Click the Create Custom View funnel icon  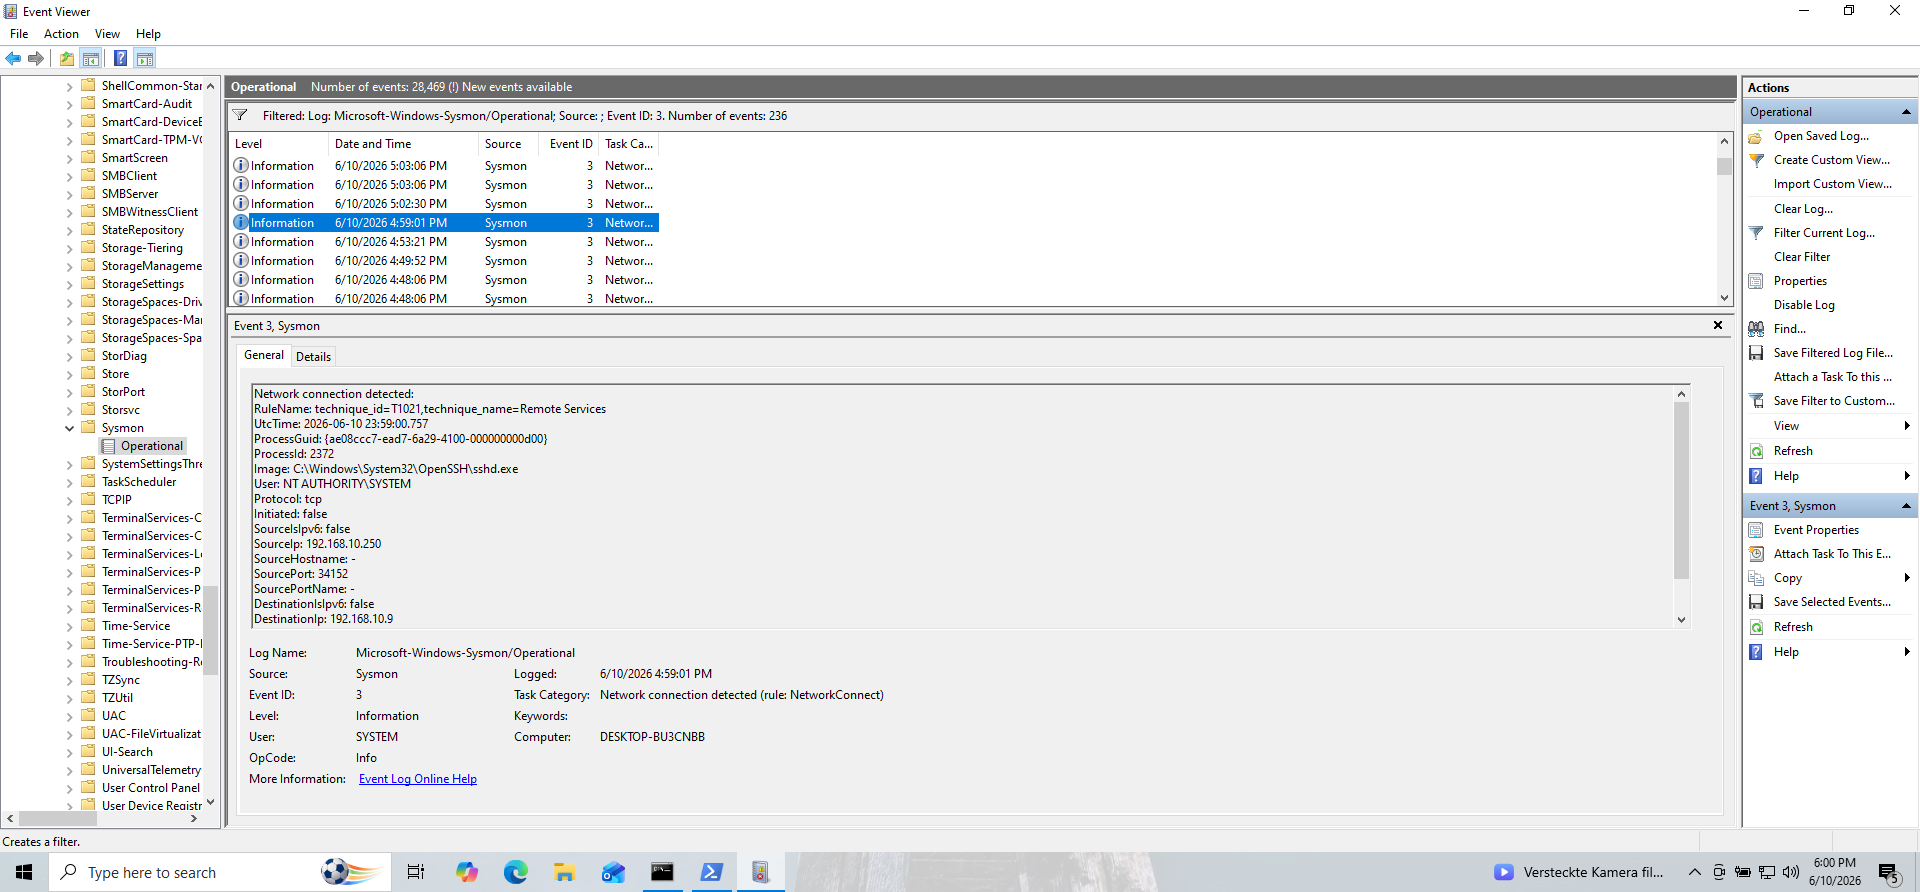coord(1756,160)
